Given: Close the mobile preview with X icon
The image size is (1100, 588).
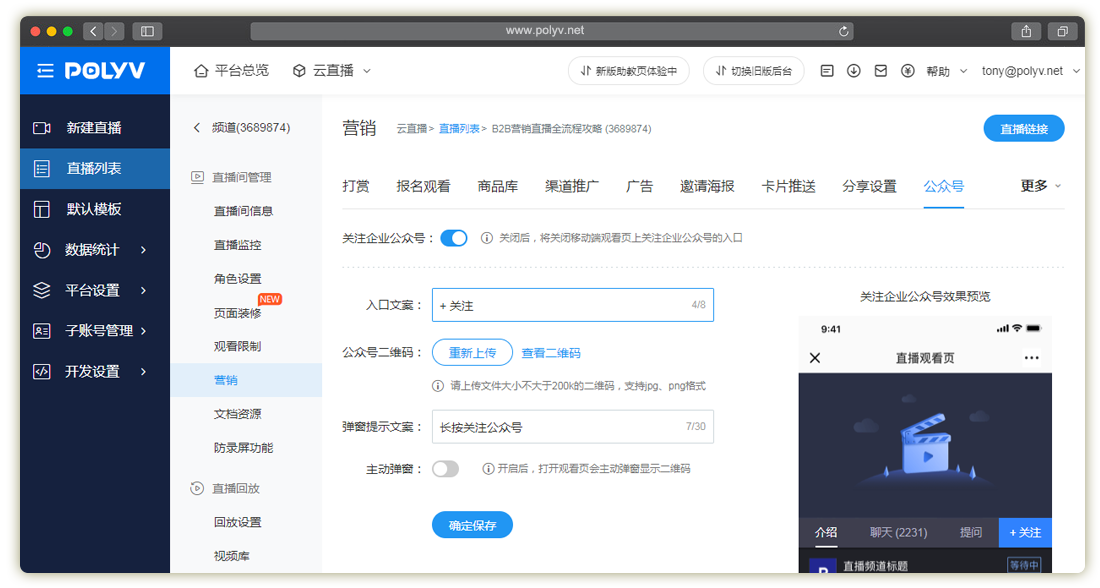Looking at the screenshot, I should coord(814,358).
